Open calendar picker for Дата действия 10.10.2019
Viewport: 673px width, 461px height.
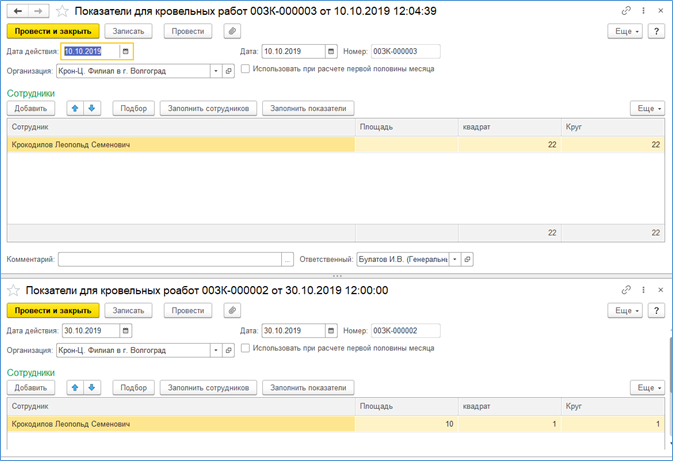125,51
